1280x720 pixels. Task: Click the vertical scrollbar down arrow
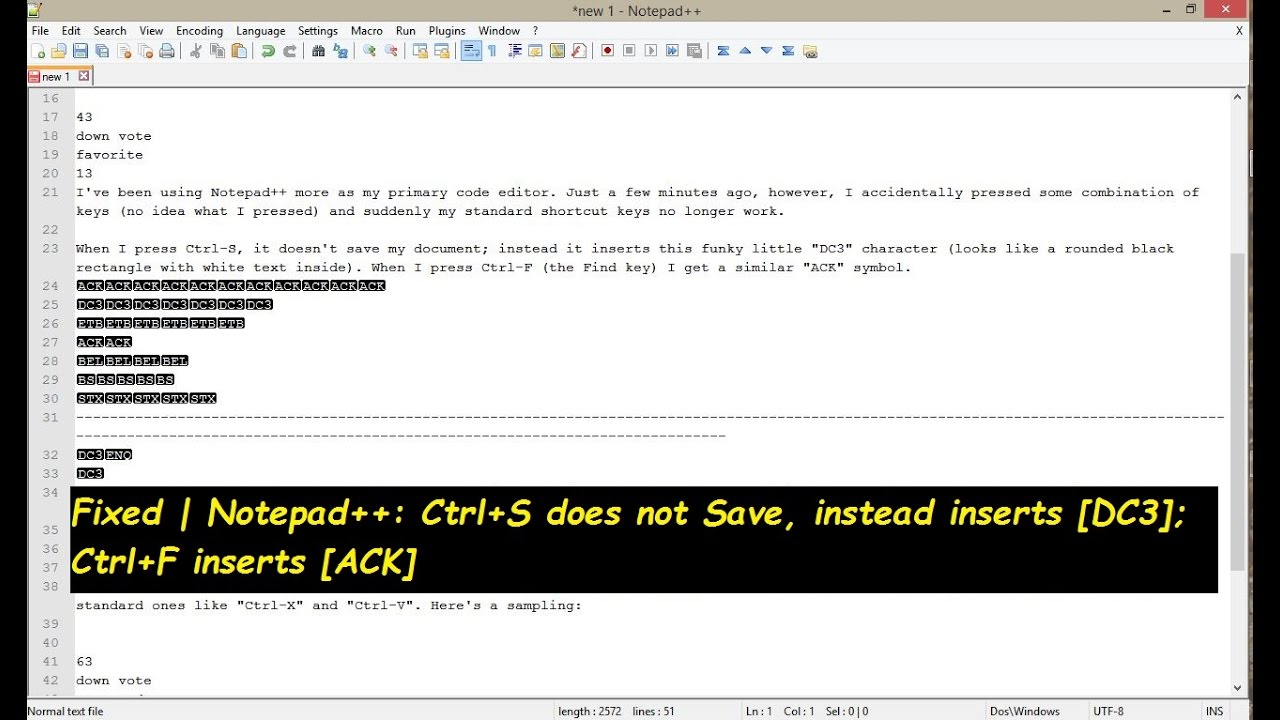coord(1237,688)
